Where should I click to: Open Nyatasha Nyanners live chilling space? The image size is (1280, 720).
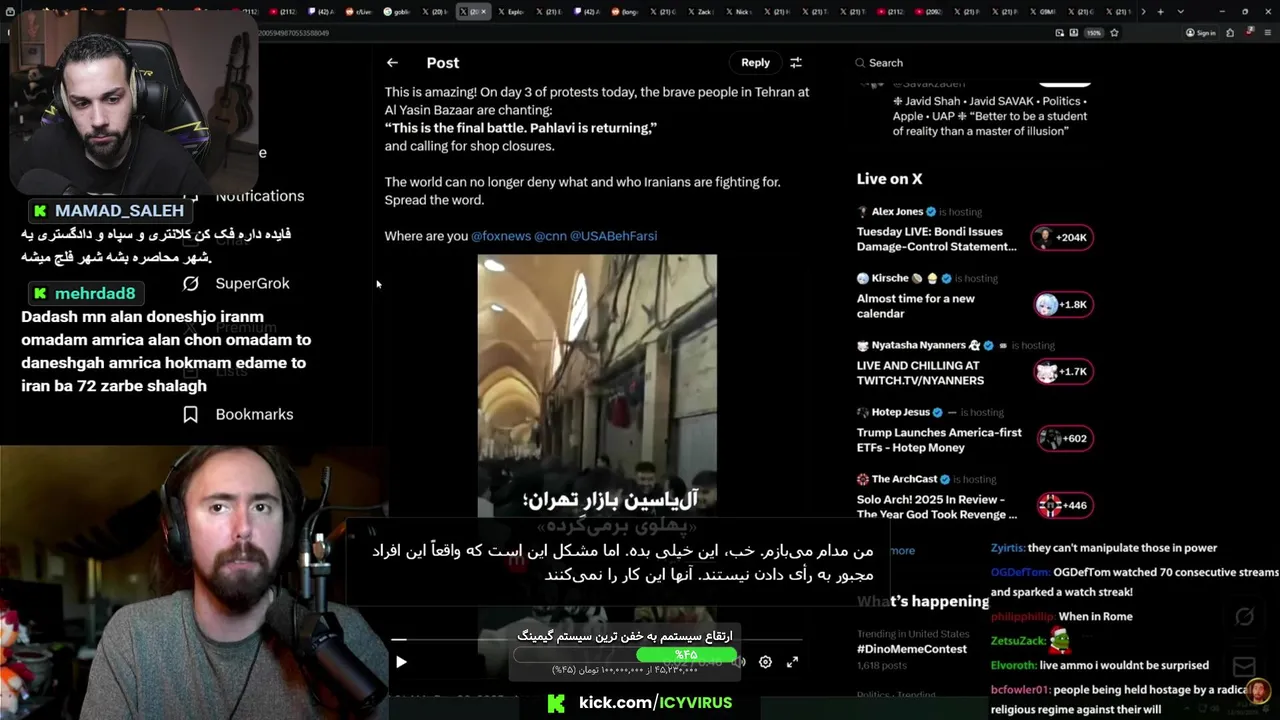[920, 373]
